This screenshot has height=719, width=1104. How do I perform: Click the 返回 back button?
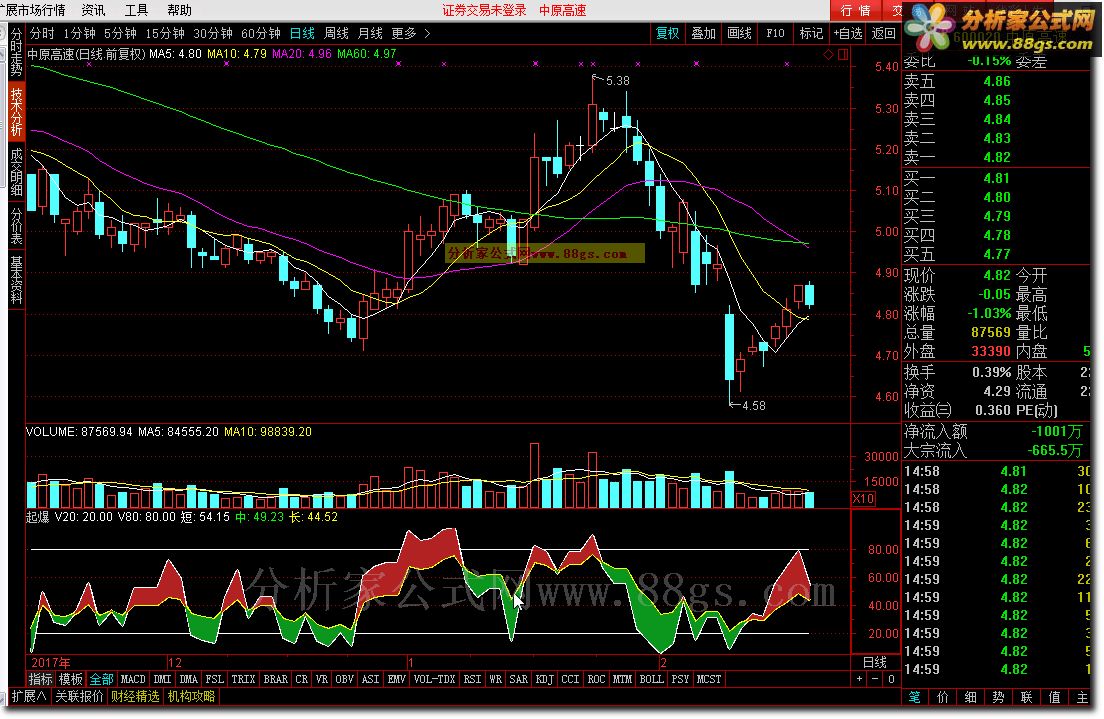tap(883, 33)
